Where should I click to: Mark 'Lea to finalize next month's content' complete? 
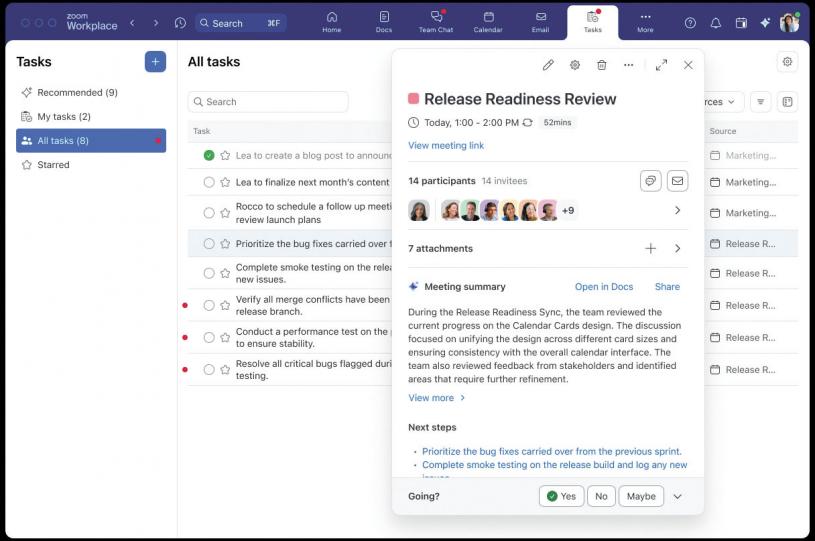tap(209, 183)
